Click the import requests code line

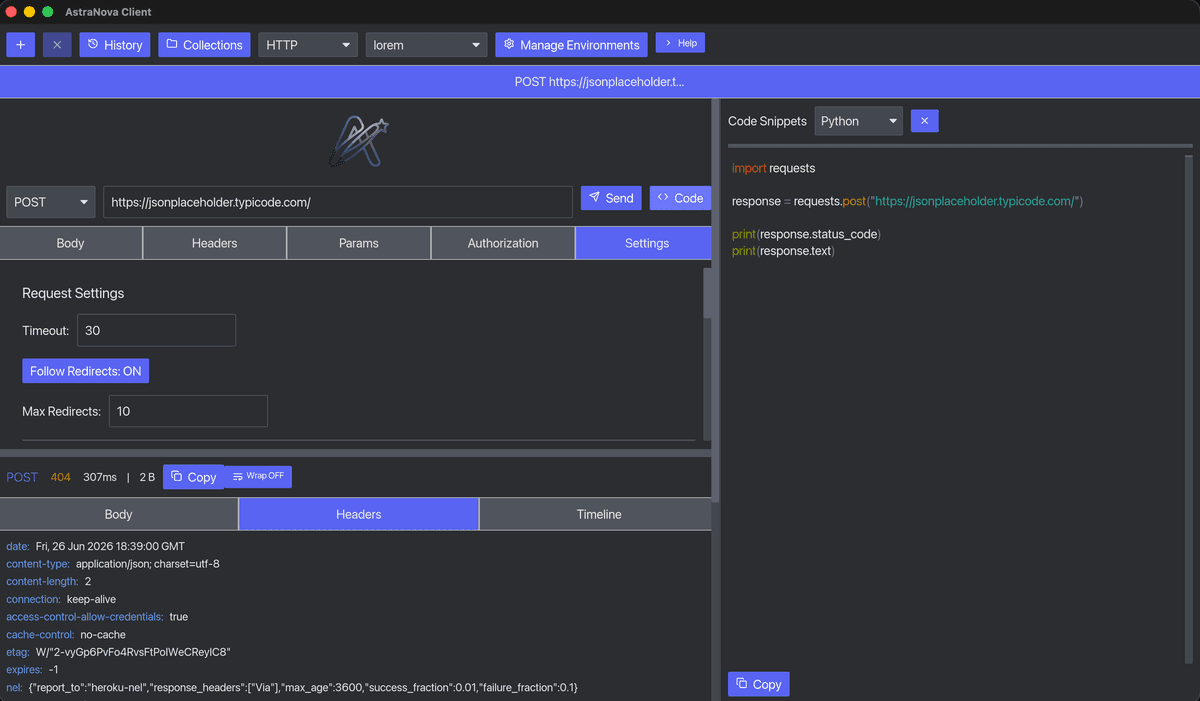[774, 168]
